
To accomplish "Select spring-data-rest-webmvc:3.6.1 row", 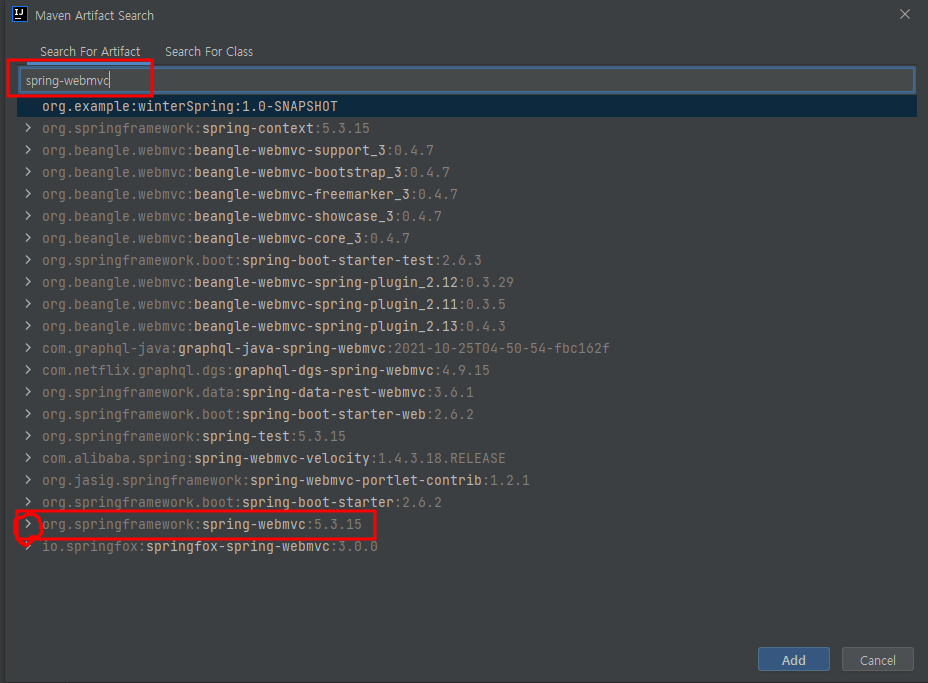I will [467, 392].
